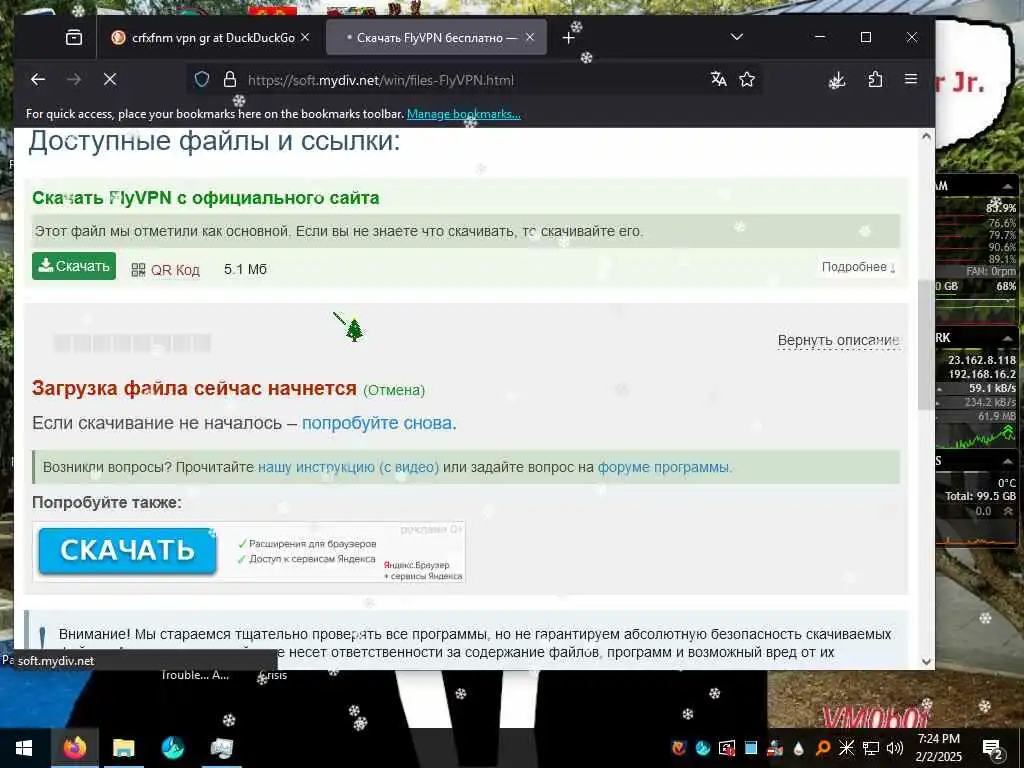The height and width of the screenshot is (768, 1024).
Task: Click the scrollbar up arrow
Action: (x=925, y=136)
